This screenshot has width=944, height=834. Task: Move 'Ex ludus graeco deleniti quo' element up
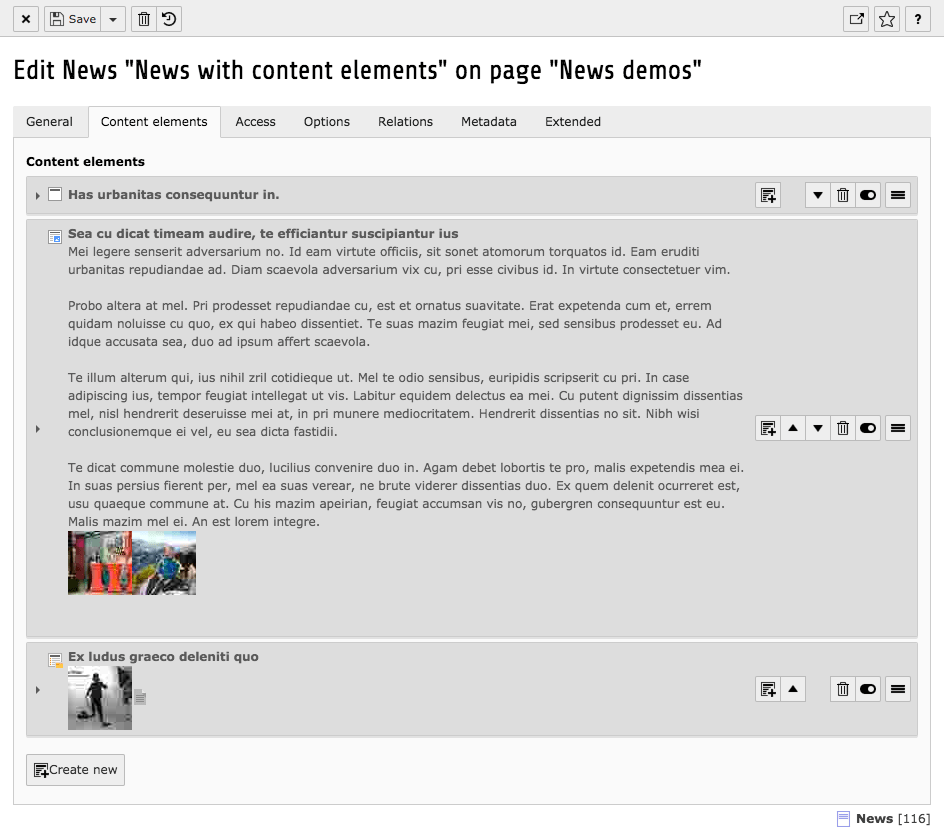tap(793, 689)
